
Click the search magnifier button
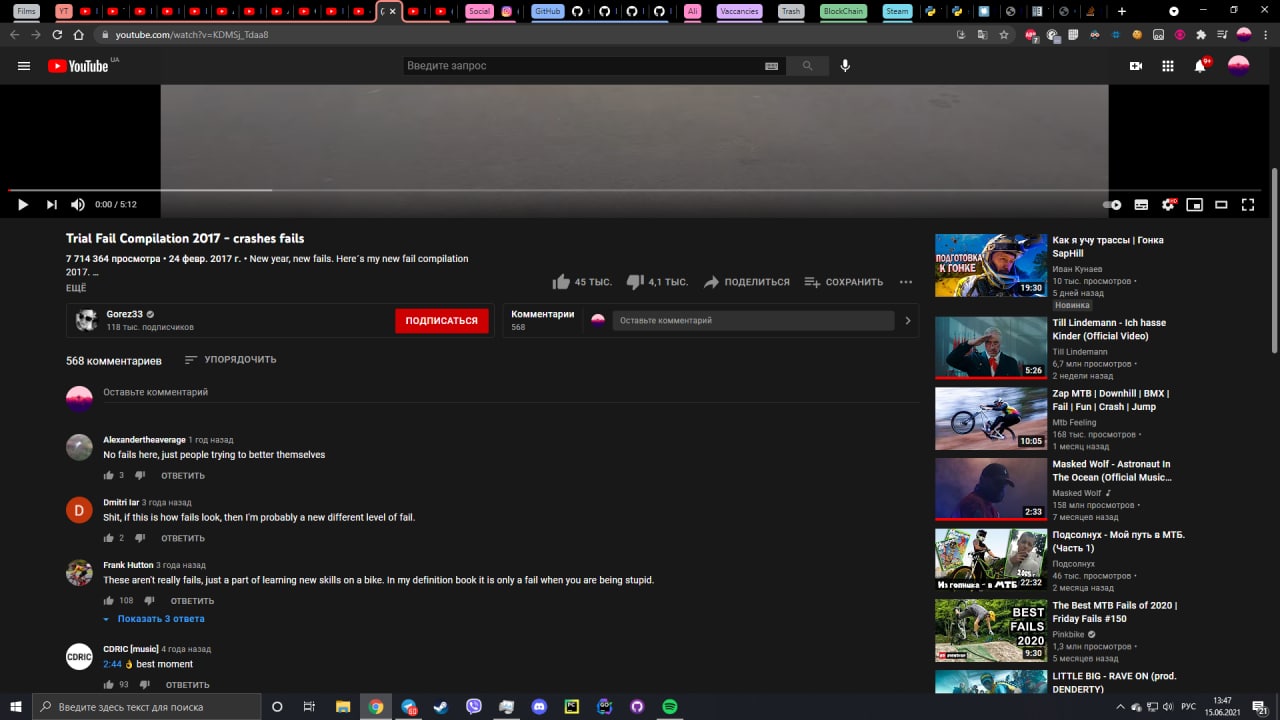(x=807, y=66)
